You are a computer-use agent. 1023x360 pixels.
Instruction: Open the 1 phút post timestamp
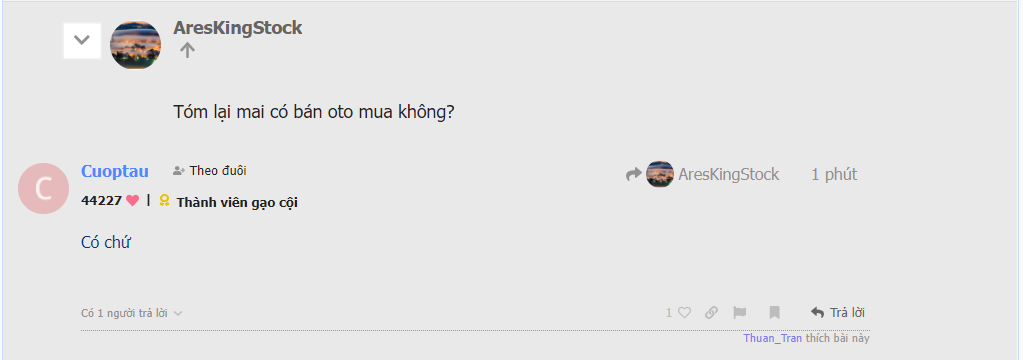coord(834,174)
